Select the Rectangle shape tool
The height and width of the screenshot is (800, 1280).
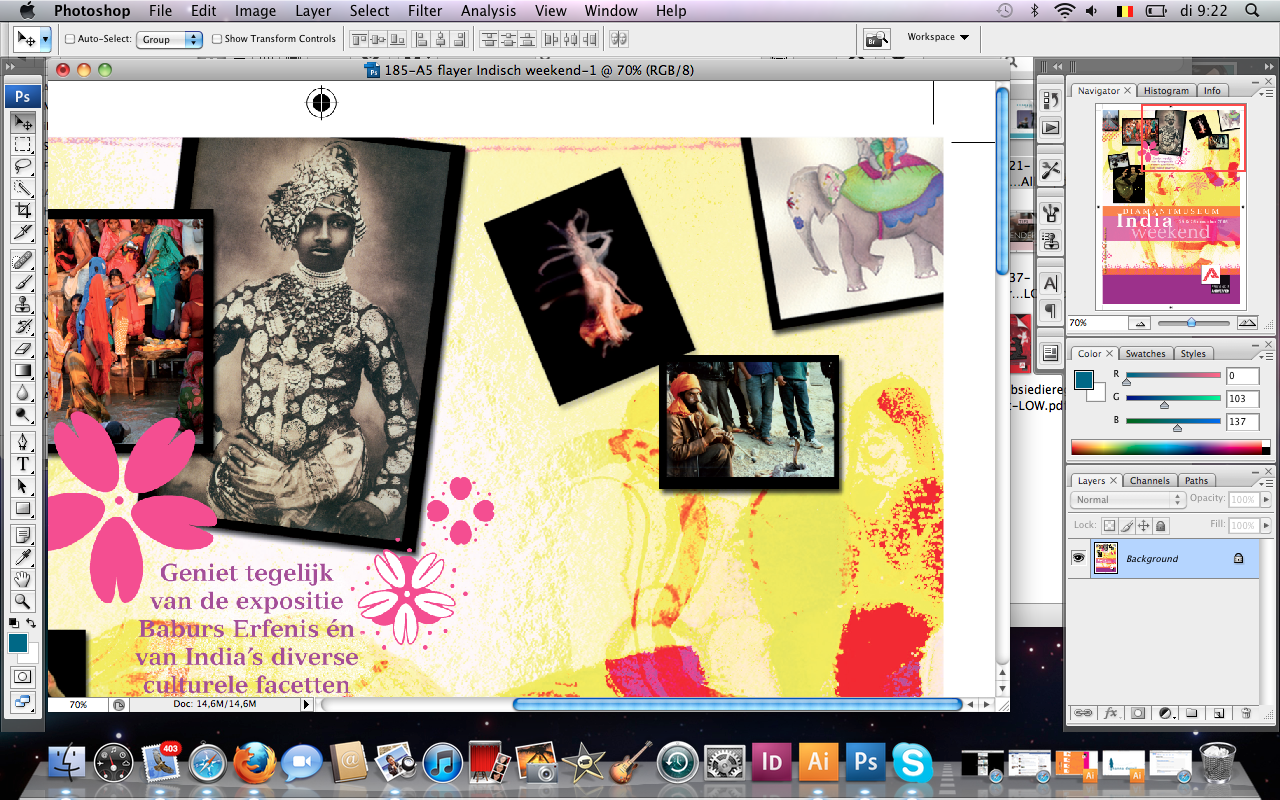22,508
